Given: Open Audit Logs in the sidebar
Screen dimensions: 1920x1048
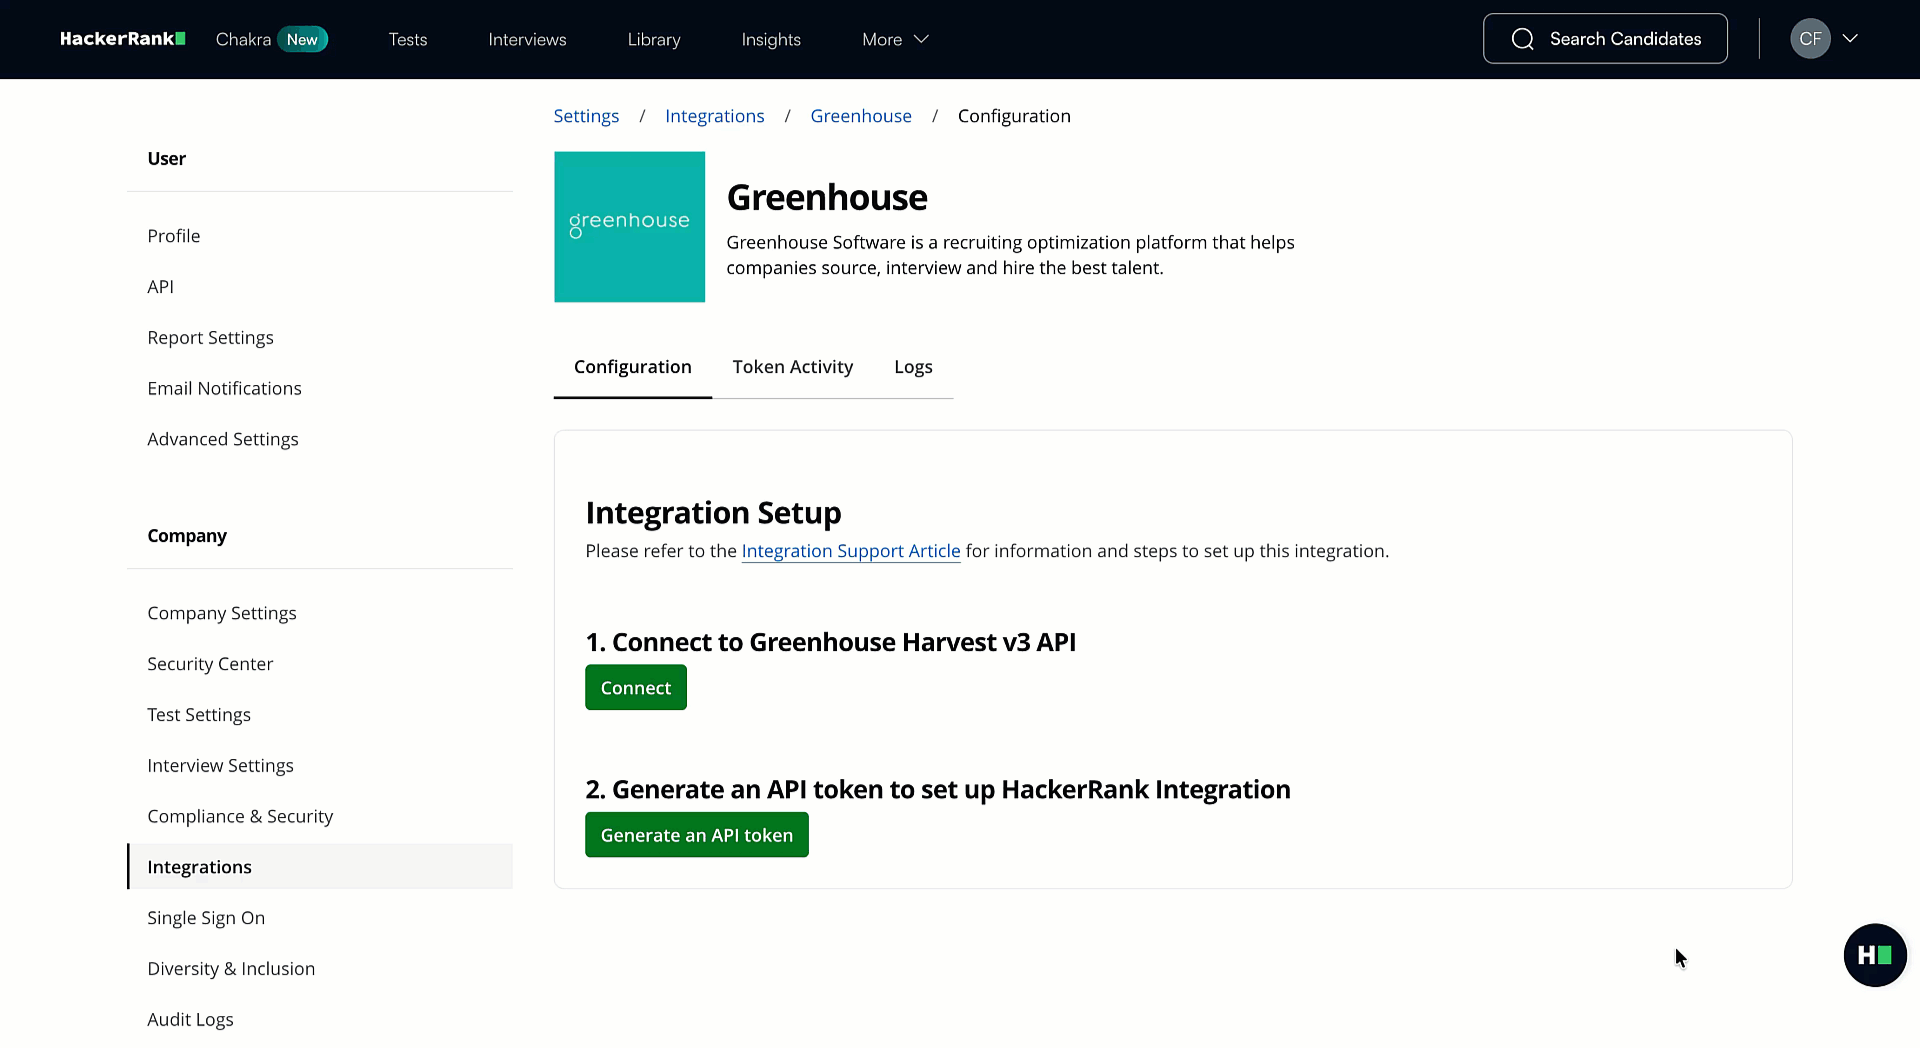Looking at the screenshot, I should pos(190,1020).
